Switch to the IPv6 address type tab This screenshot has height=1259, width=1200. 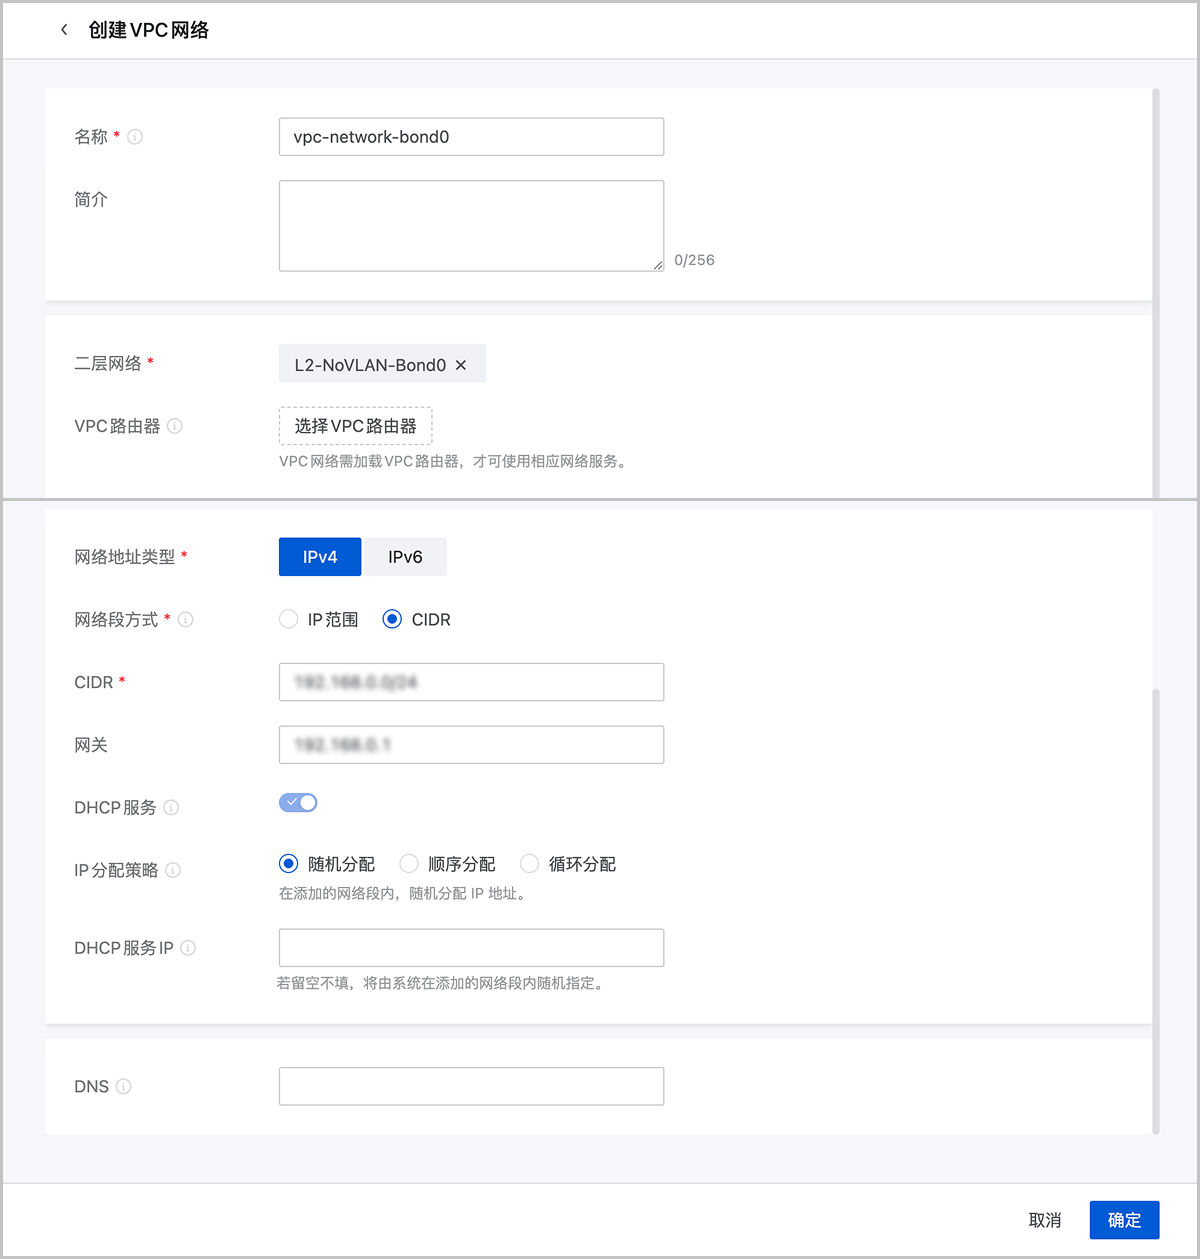click(405, 557)
